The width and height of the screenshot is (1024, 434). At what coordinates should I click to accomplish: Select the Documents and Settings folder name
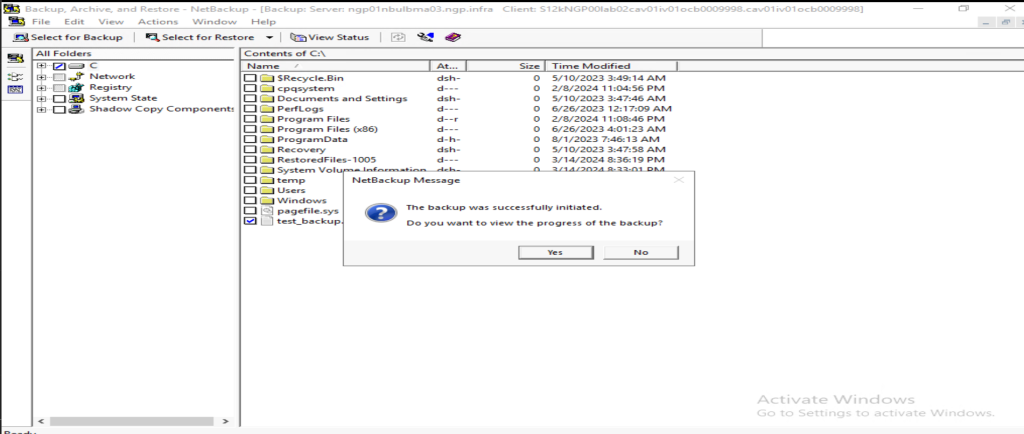[x=342, y=99]
